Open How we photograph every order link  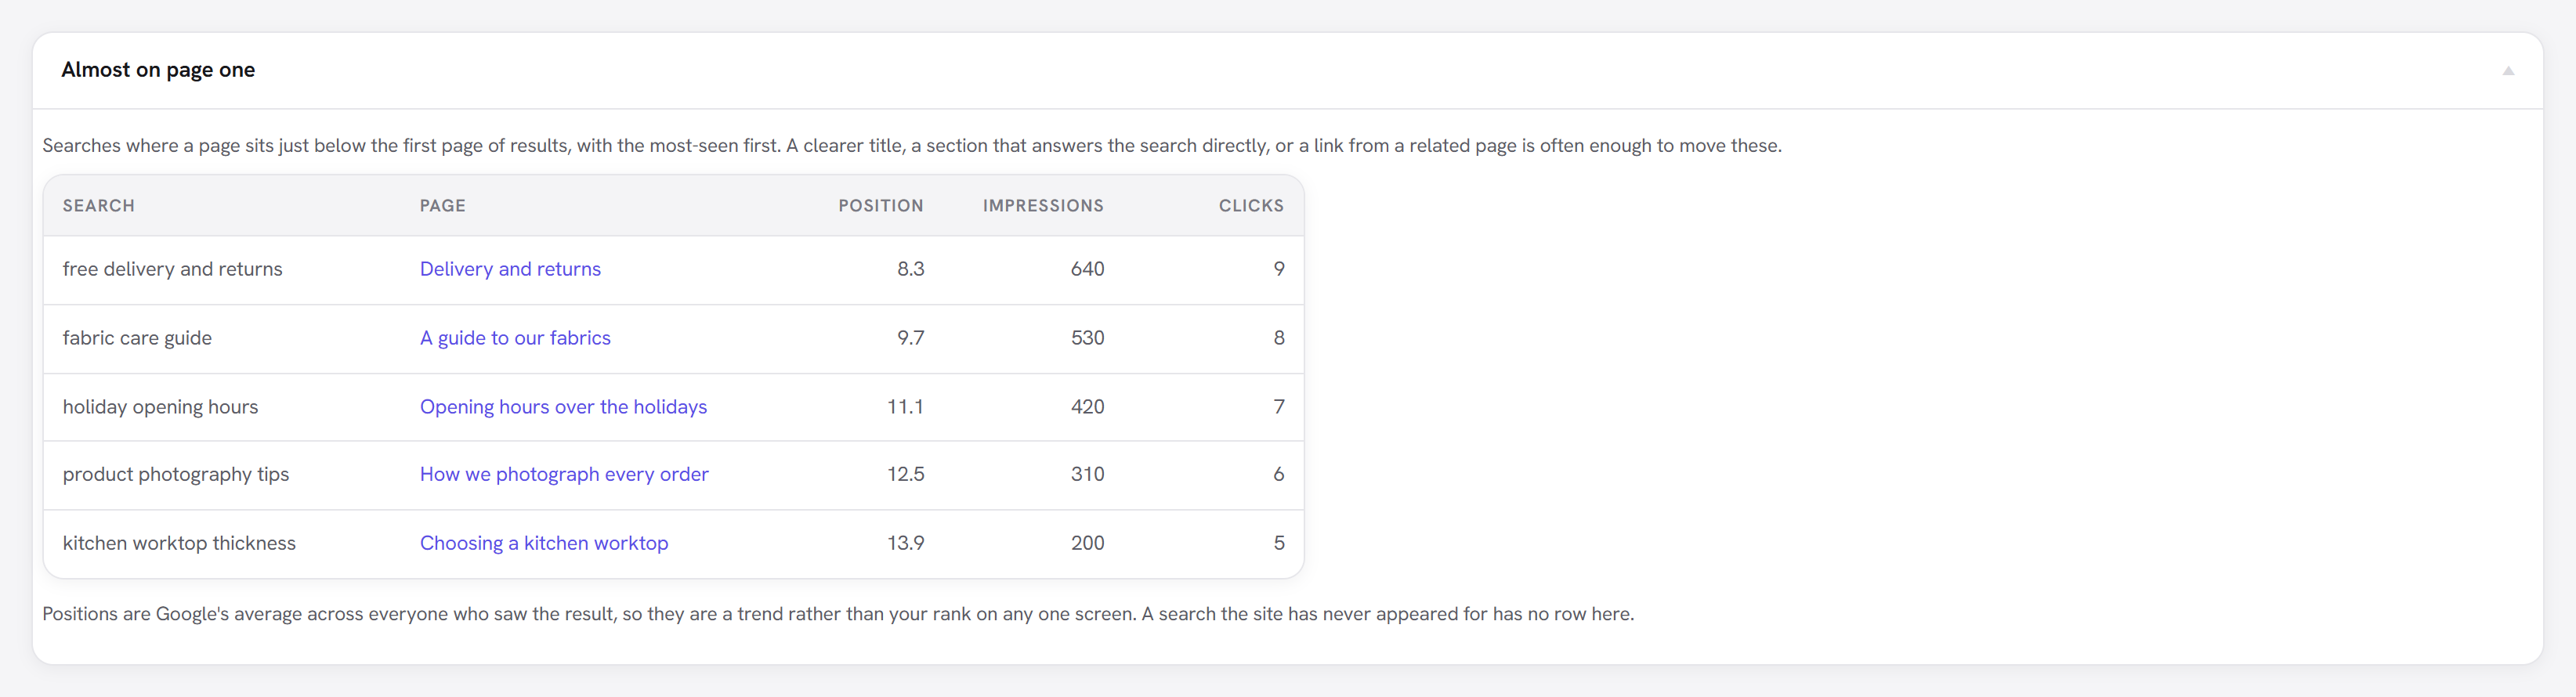click(564, 474)
